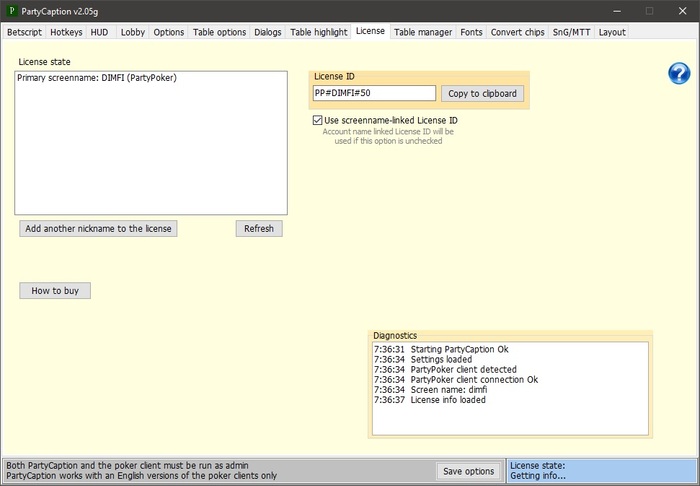Open the Hotkeys tab
The image size is (700, 486).
[66, 32]
